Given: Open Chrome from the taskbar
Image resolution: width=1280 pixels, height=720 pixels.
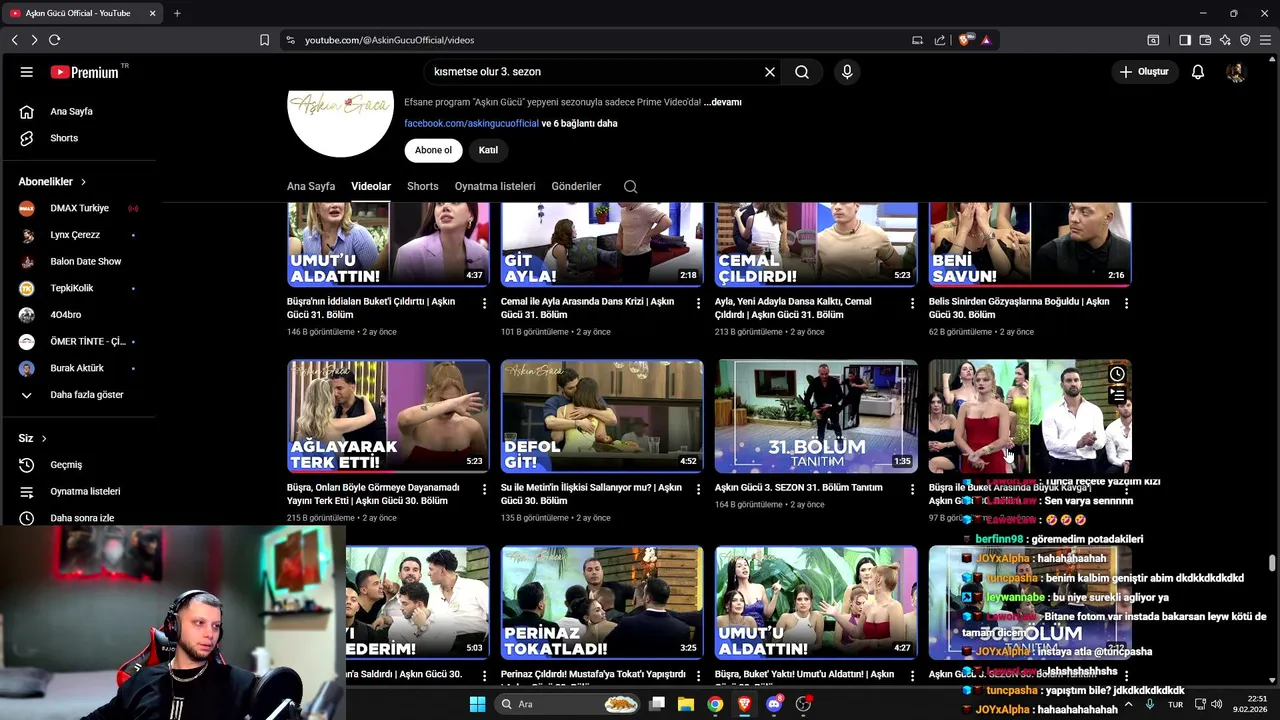Looking at the screenshot, I should point(715,704).
